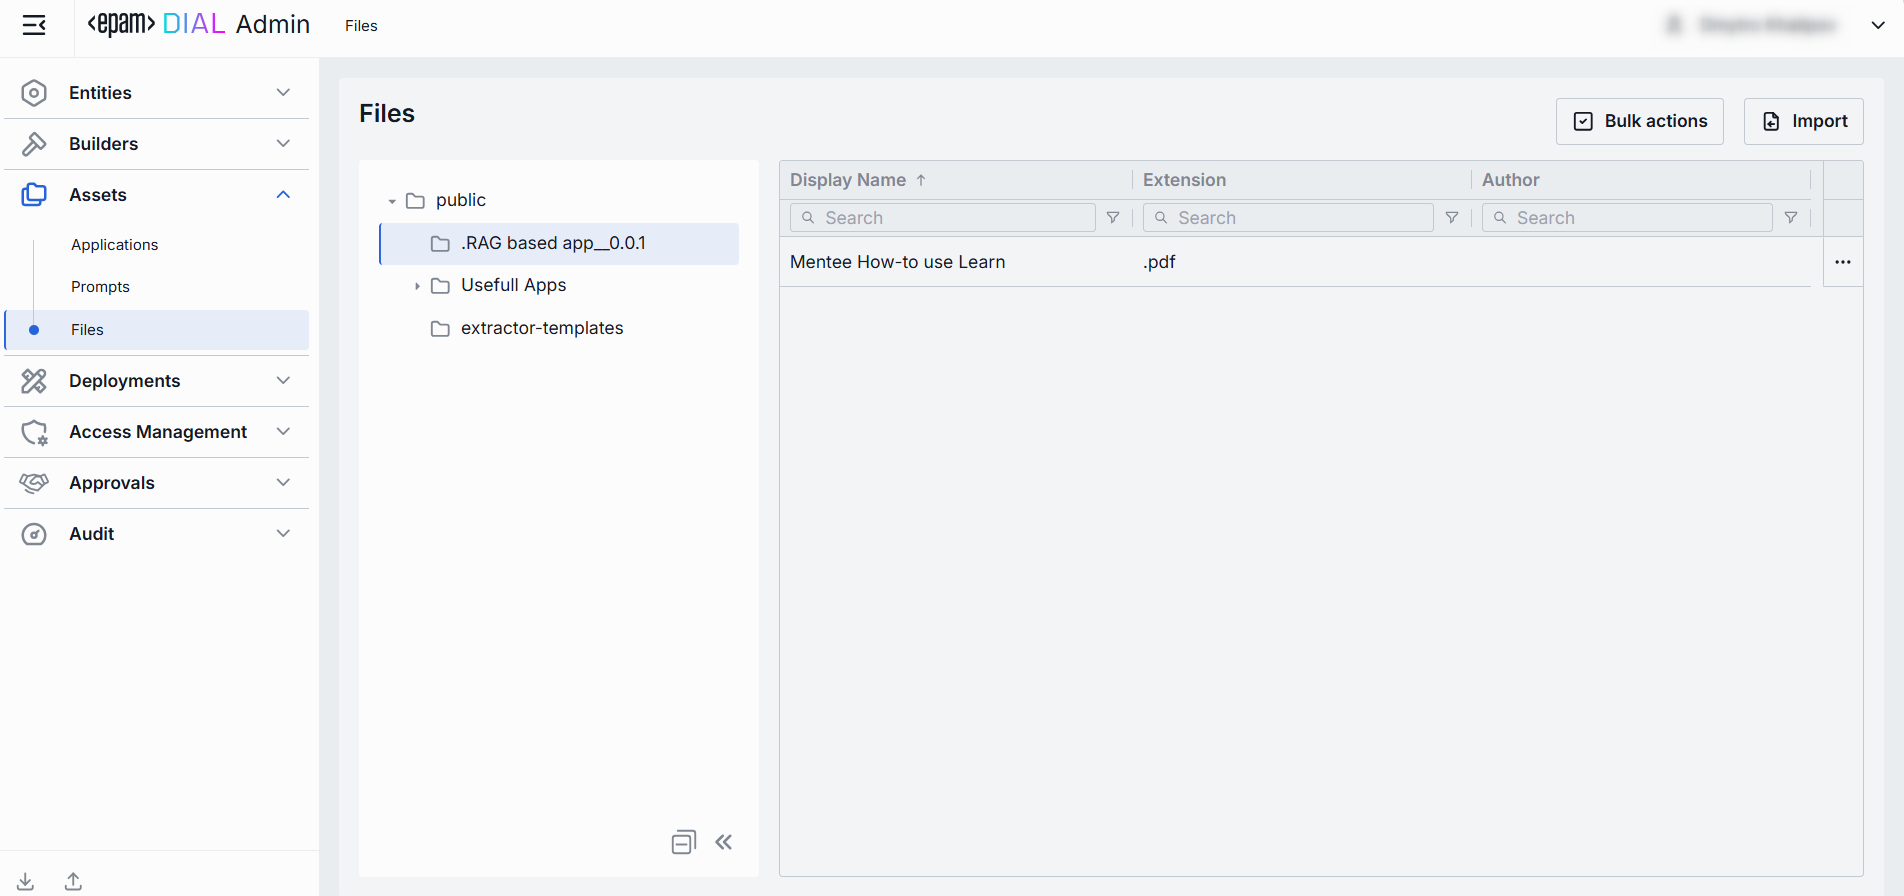Click the Bulk actions button
This screenshot has height=896, width=1904.
click(x=1639, y=121)
